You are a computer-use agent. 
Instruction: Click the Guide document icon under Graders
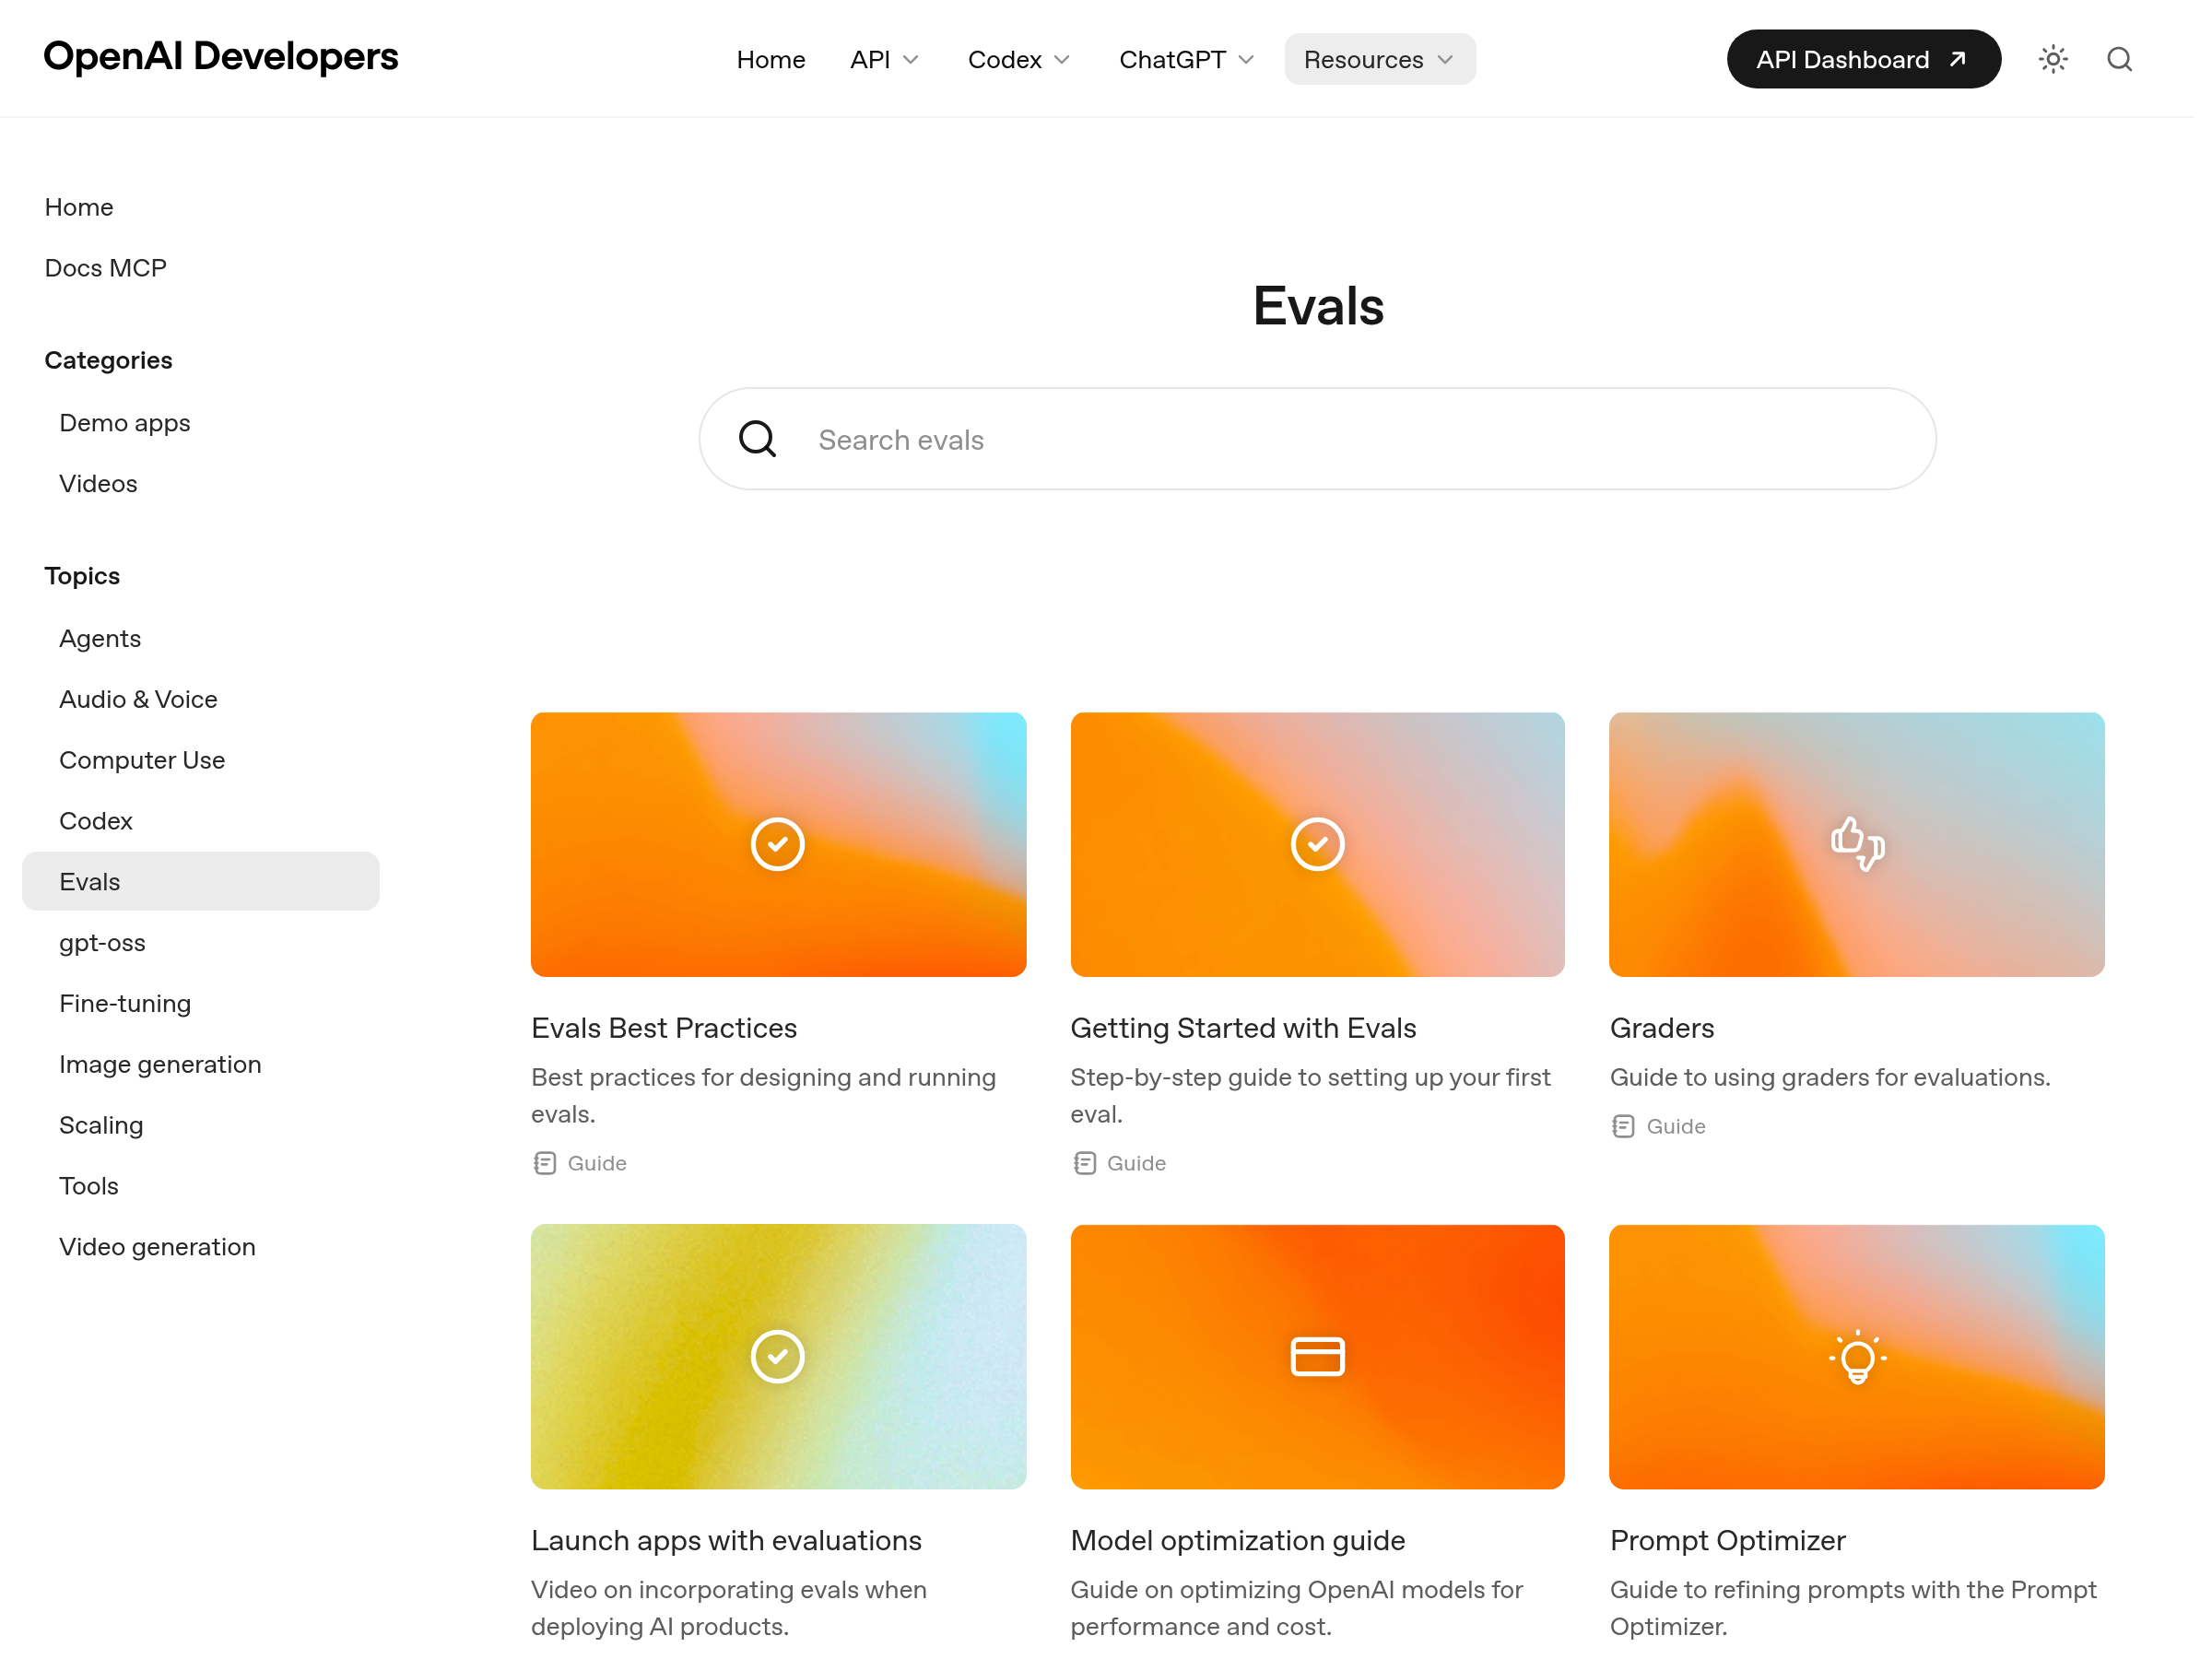click(1622, 1126)
